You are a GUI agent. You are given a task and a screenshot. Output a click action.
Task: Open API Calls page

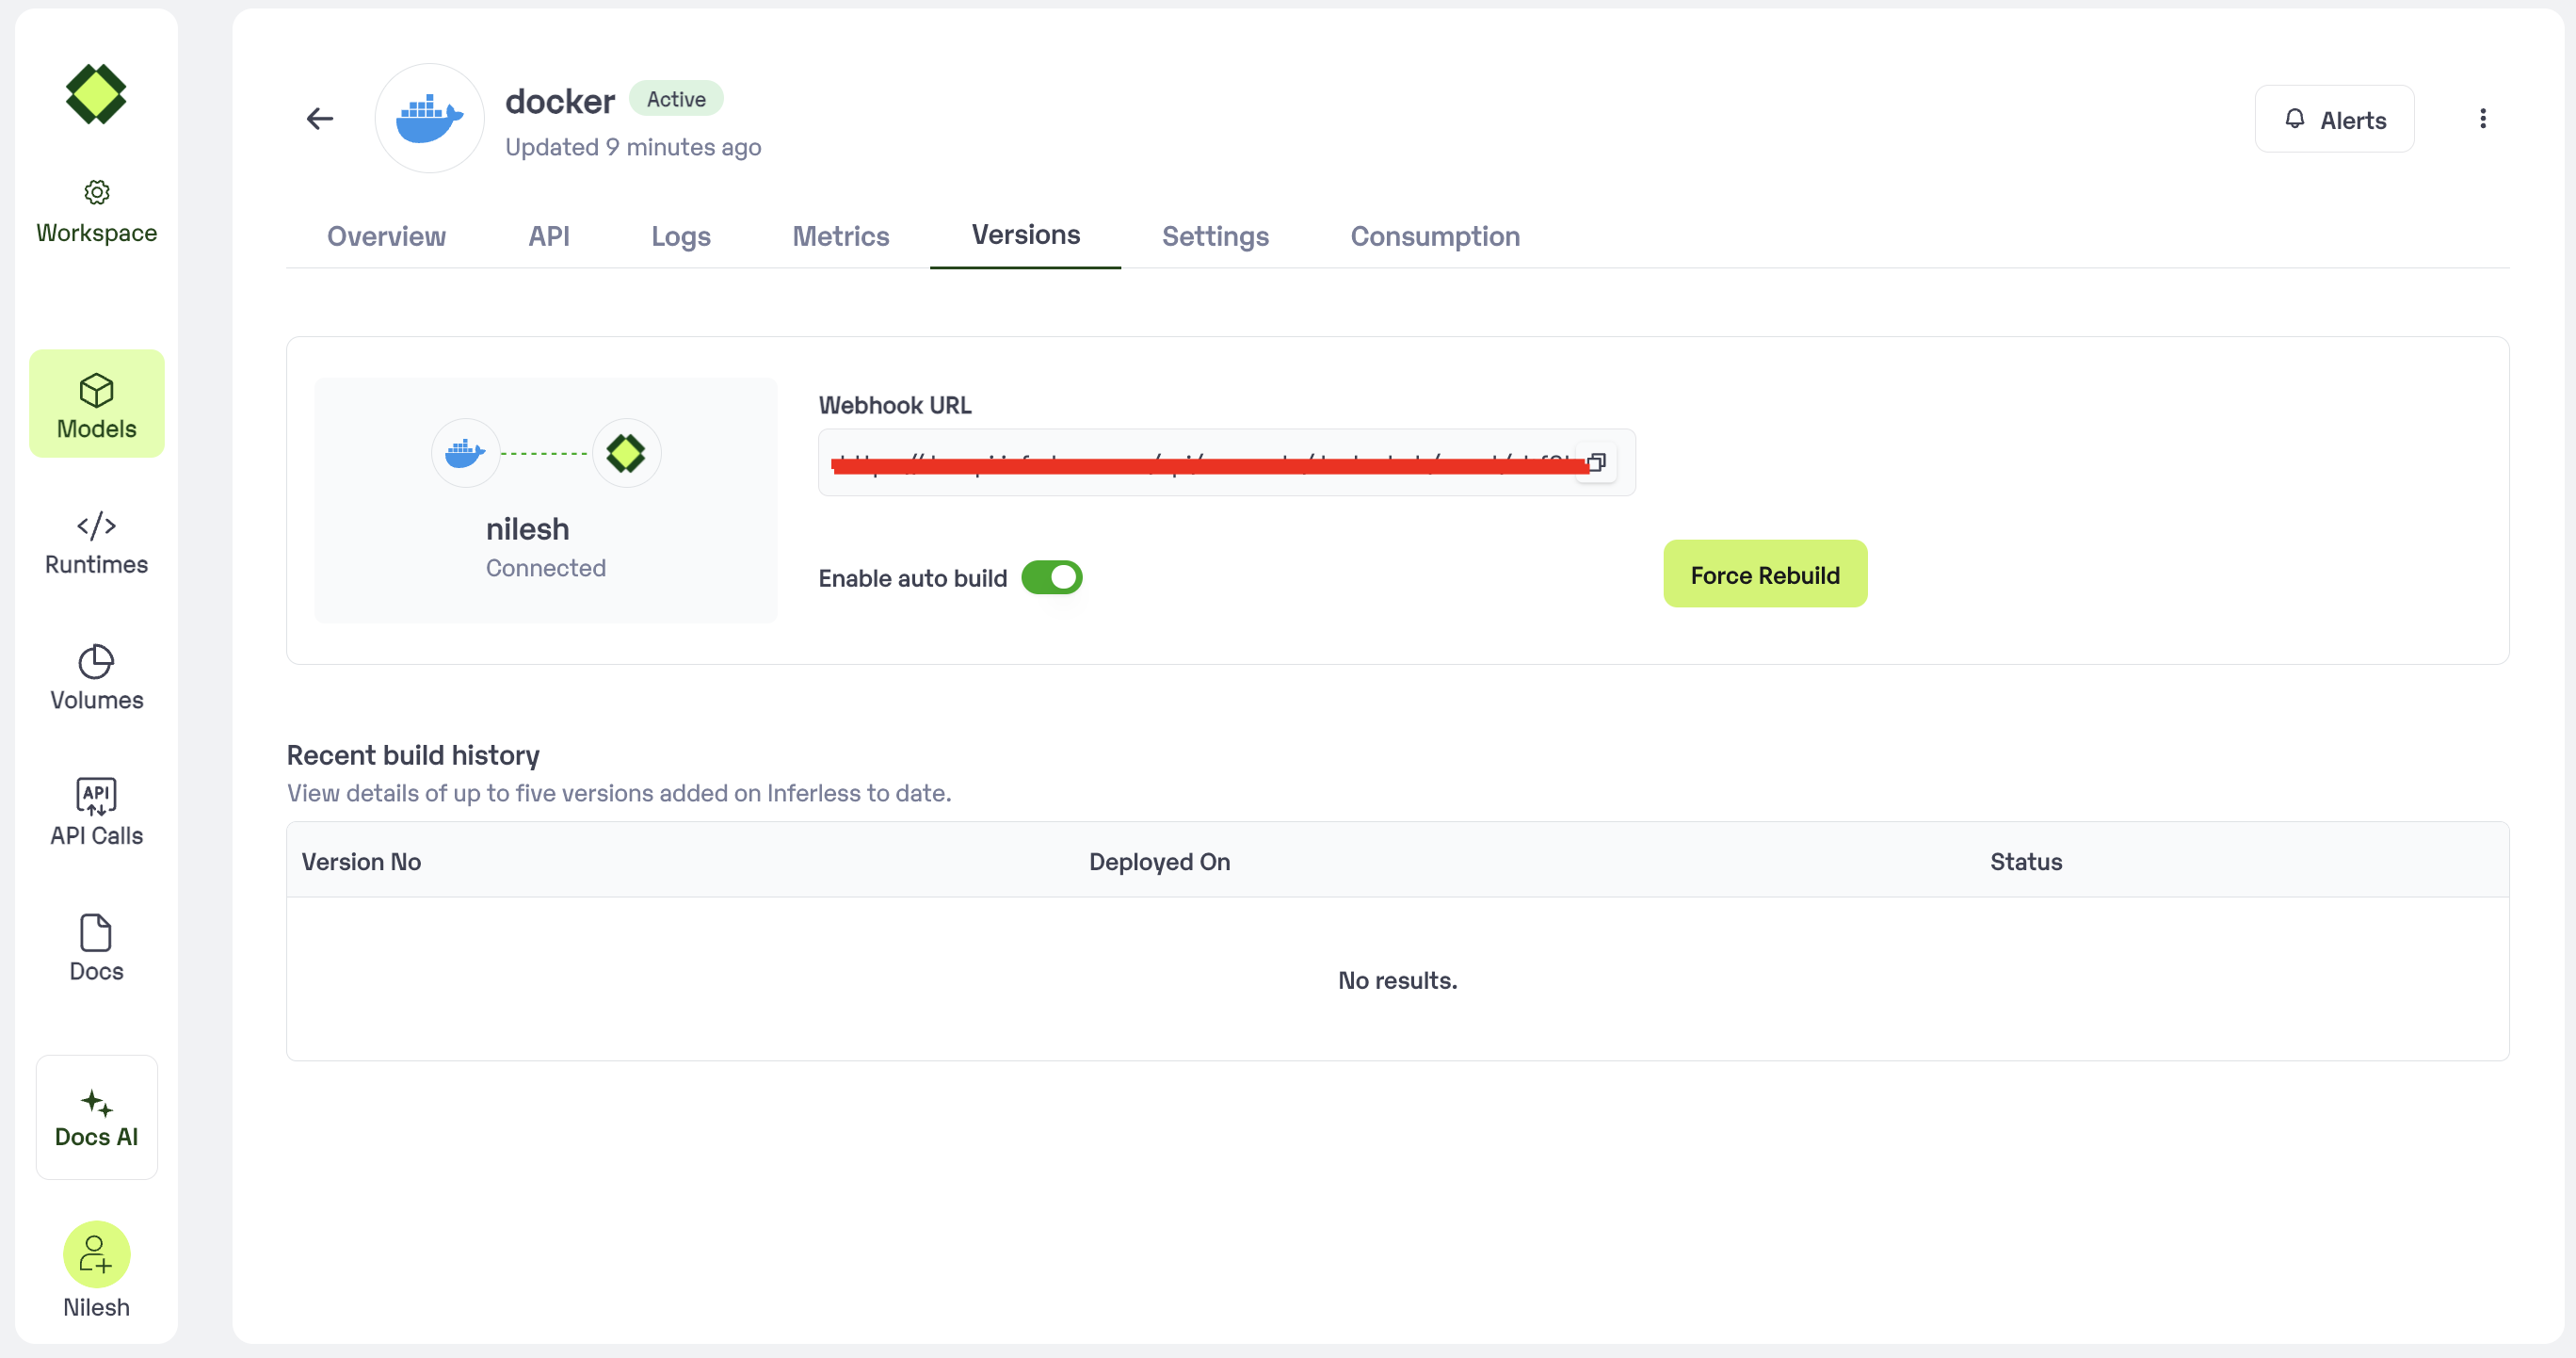point(96,813)
